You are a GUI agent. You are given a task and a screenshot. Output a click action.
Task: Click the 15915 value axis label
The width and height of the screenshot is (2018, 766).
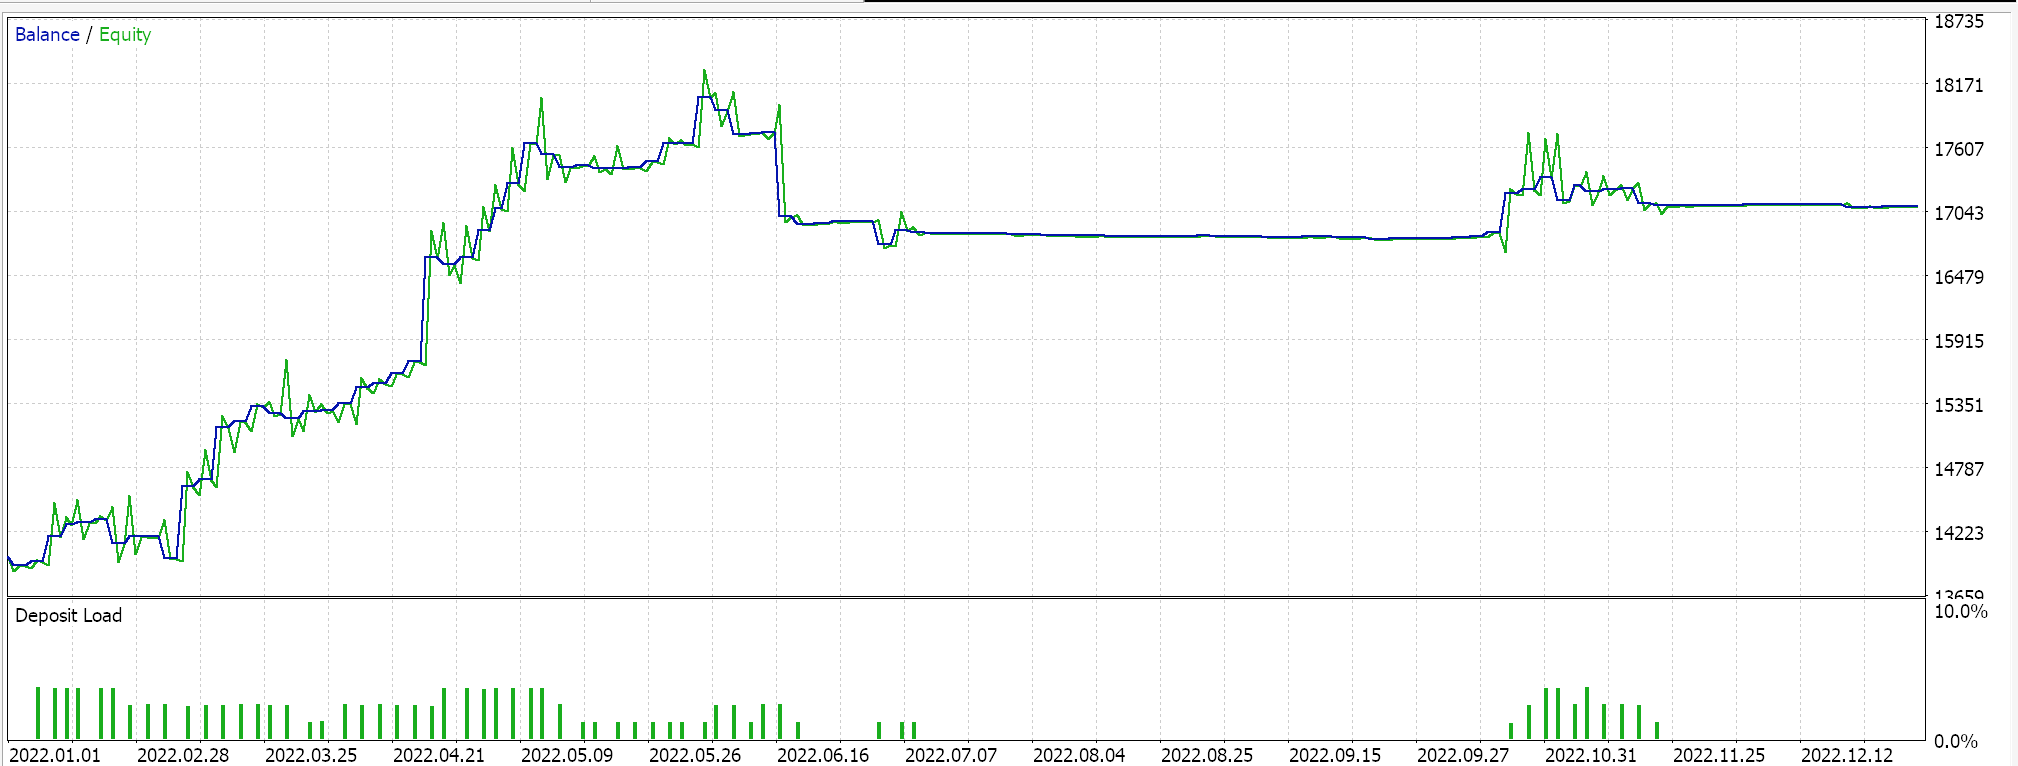coord(1959,341)
